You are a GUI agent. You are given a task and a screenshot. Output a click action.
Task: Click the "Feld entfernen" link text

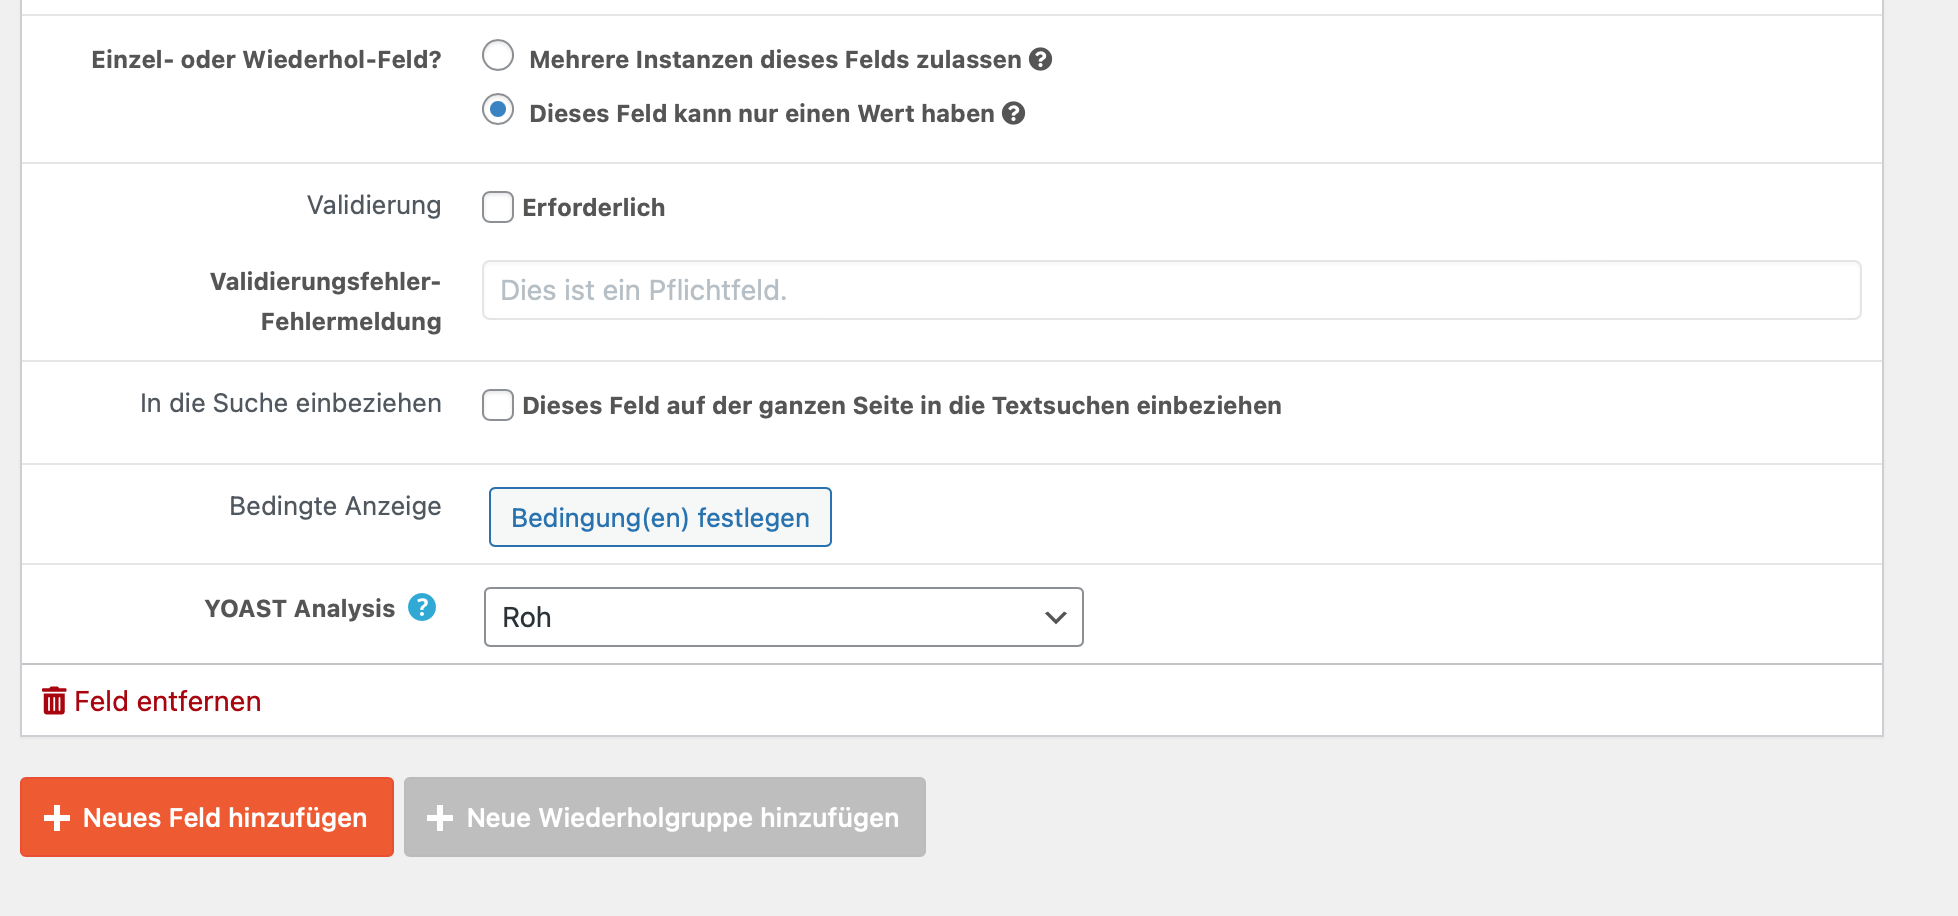click(167, 702)
